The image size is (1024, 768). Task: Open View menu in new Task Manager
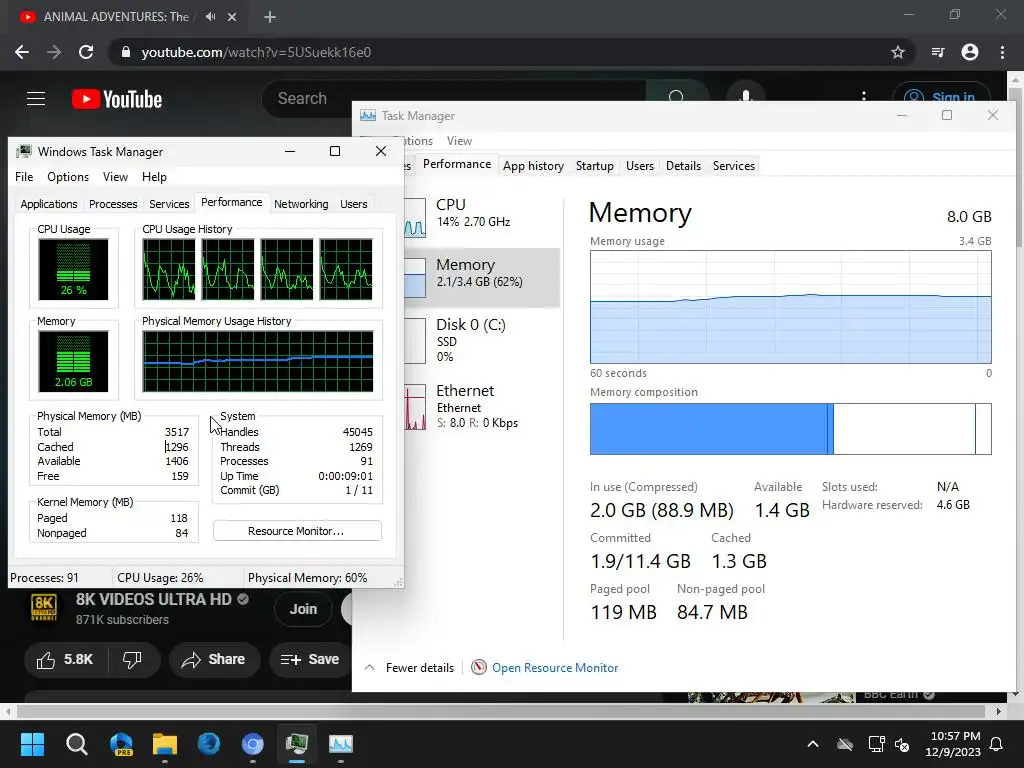pos(459,141)
